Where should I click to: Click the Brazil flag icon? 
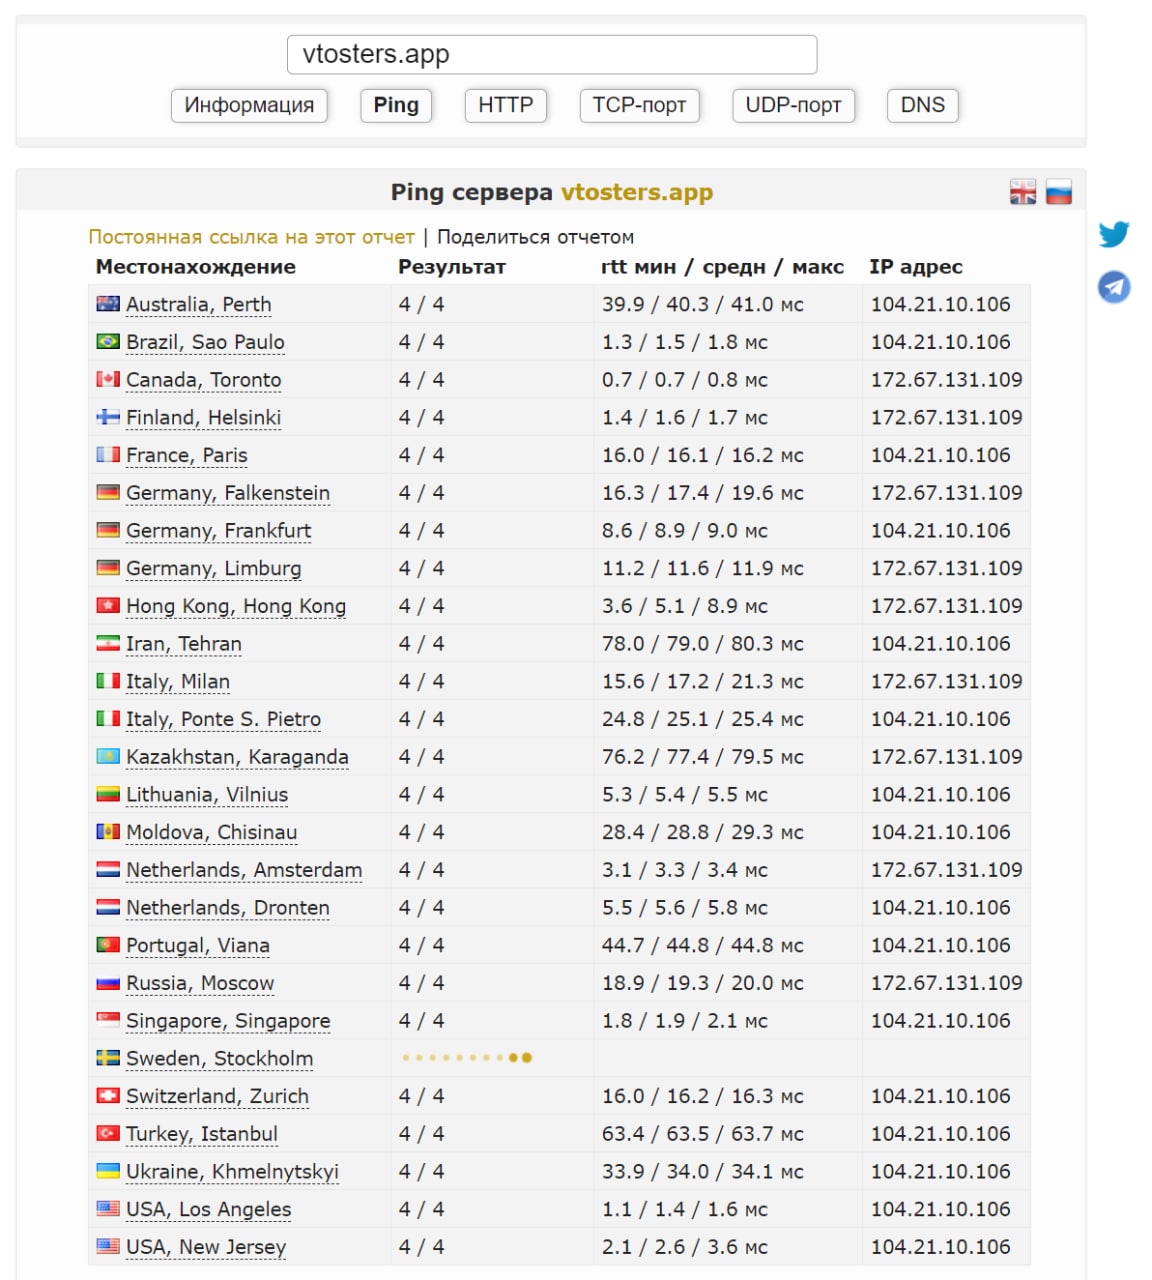(108, 342)
